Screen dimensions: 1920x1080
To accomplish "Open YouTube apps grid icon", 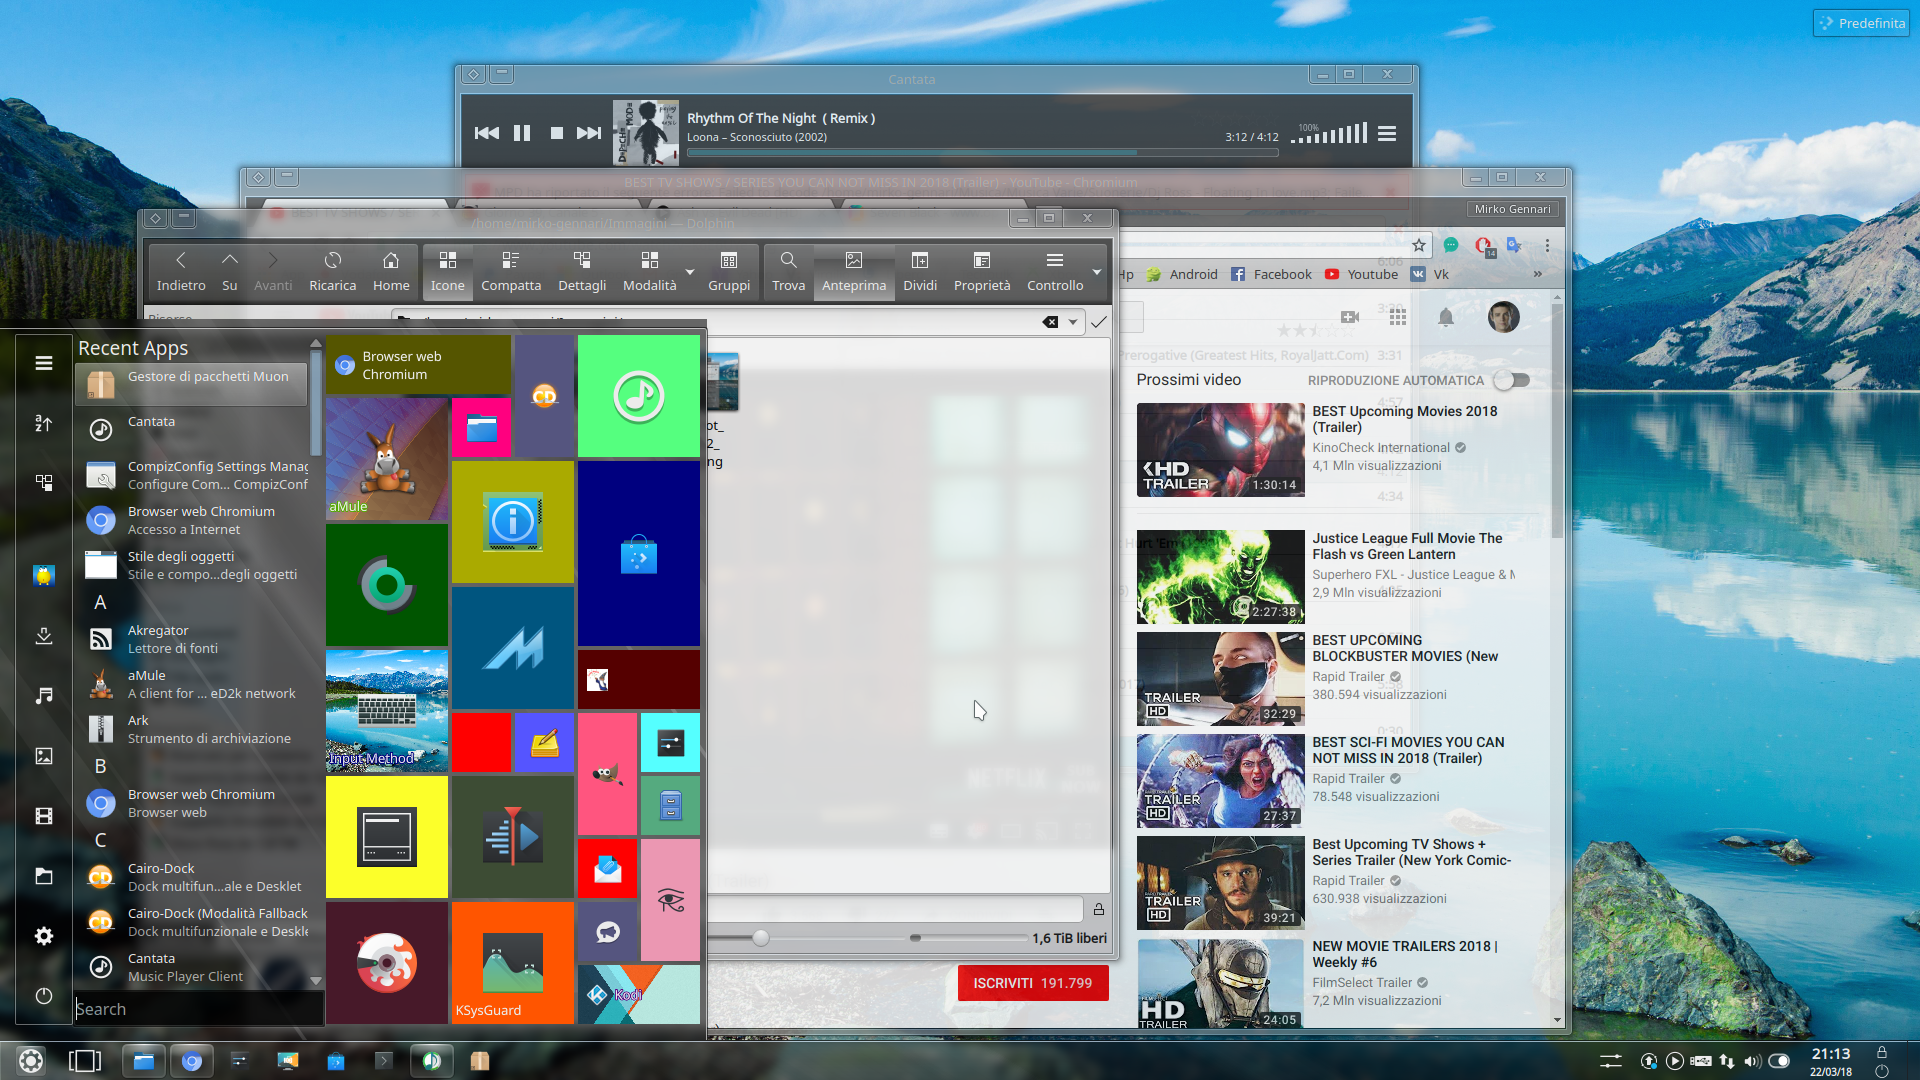I will tap(1398, 317).
